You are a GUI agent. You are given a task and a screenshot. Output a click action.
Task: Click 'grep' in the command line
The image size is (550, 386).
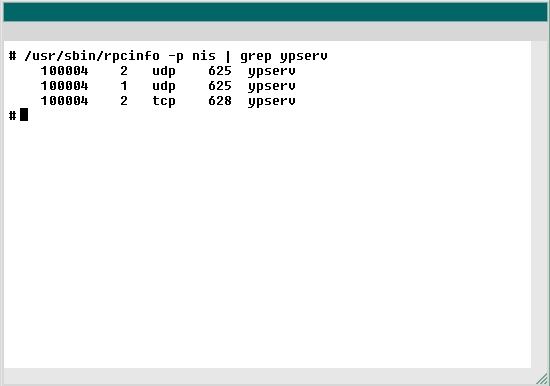[256, 56]
